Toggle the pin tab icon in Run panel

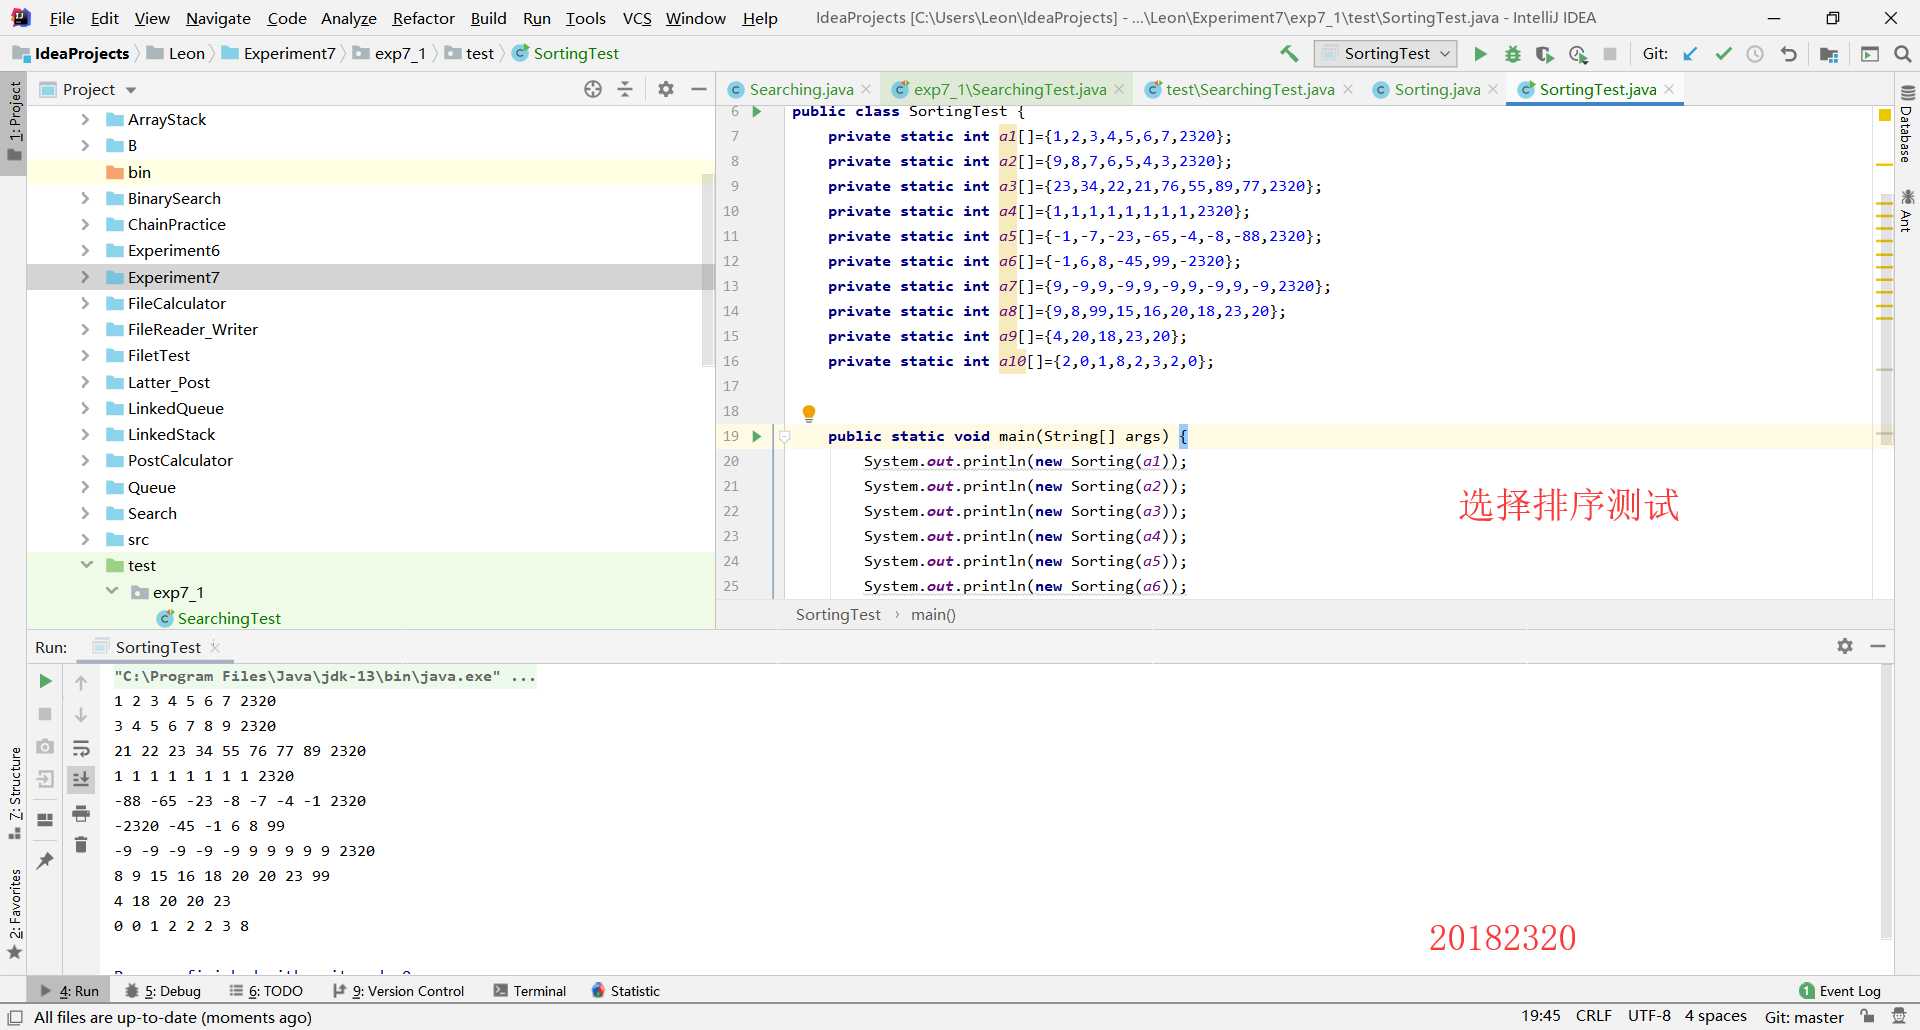click(45, 860)
